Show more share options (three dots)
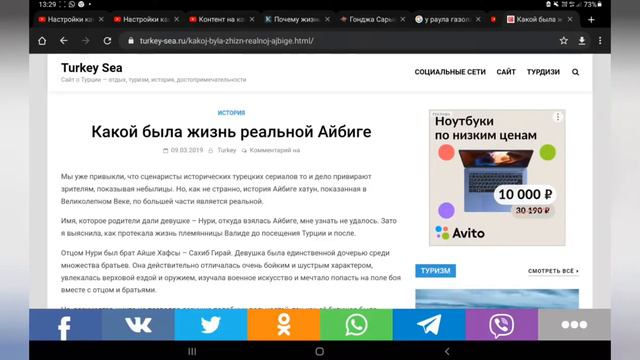This screenshot has height=360, width=640. 574,325
